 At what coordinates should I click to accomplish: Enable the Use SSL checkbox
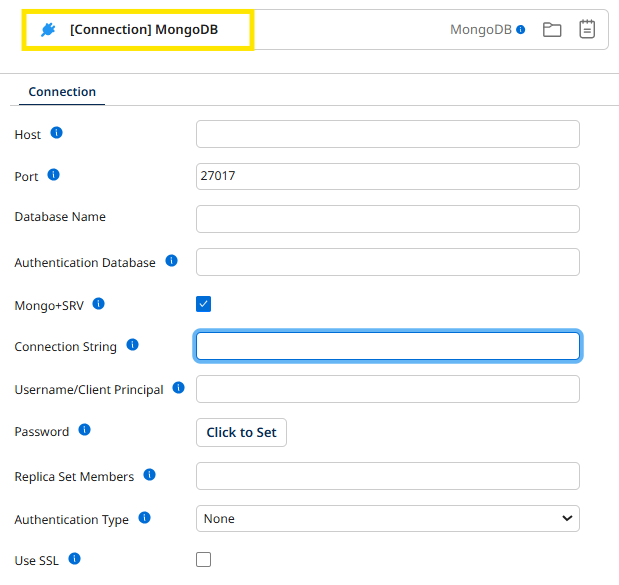[204, 560]
